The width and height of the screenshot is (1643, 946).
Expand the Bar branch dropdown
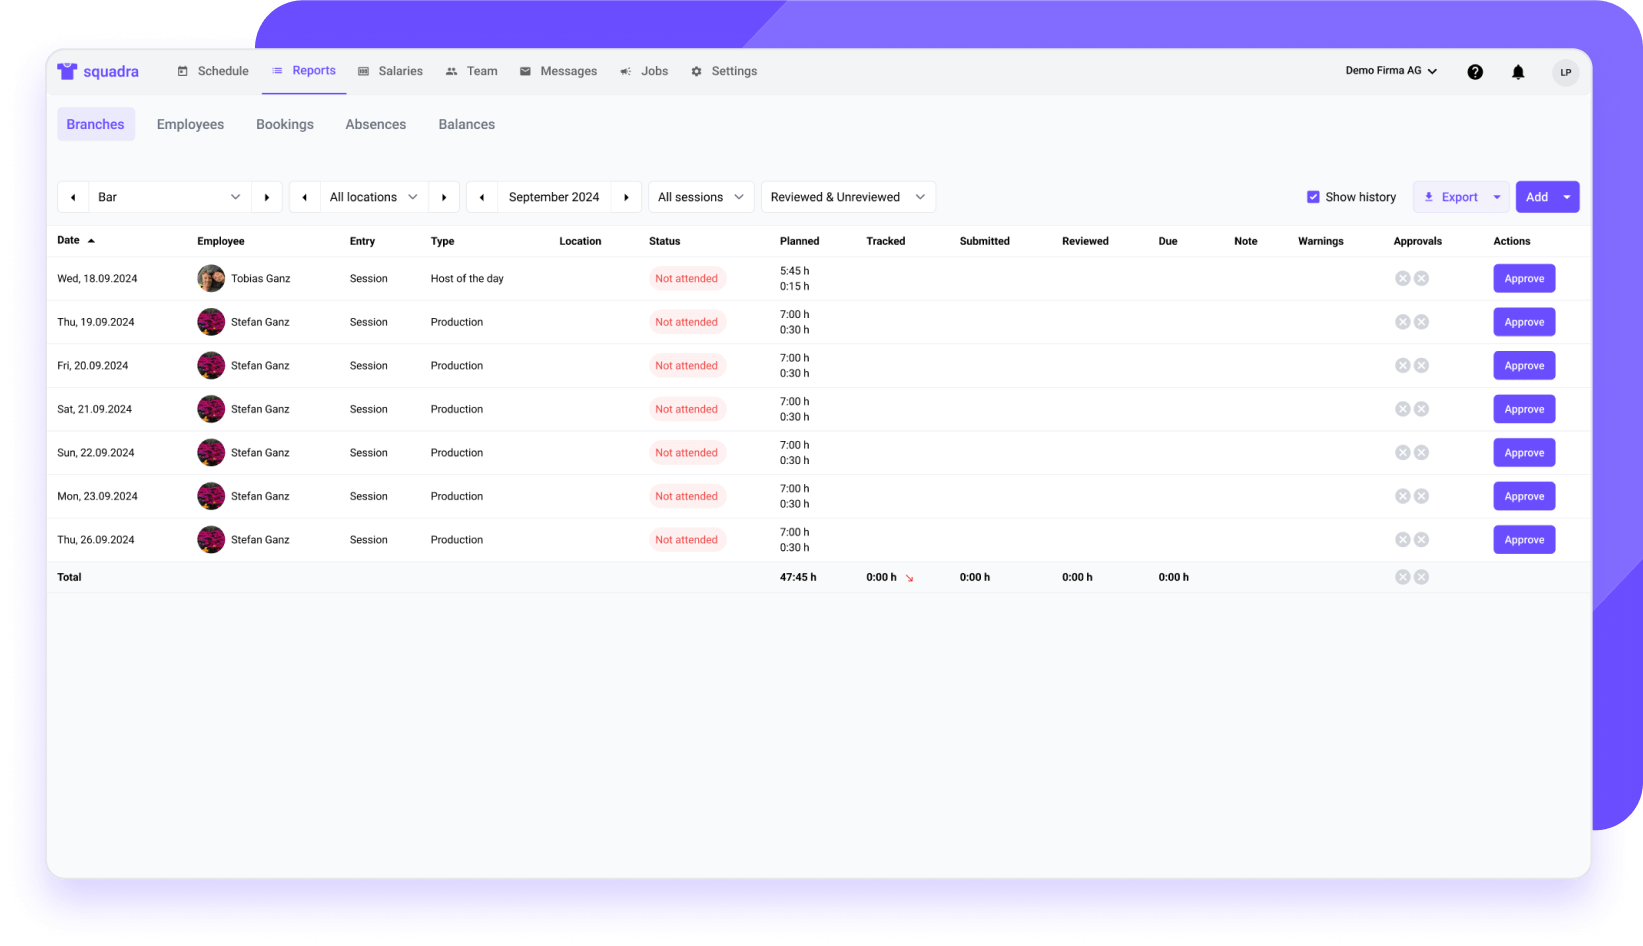point(169,197)
